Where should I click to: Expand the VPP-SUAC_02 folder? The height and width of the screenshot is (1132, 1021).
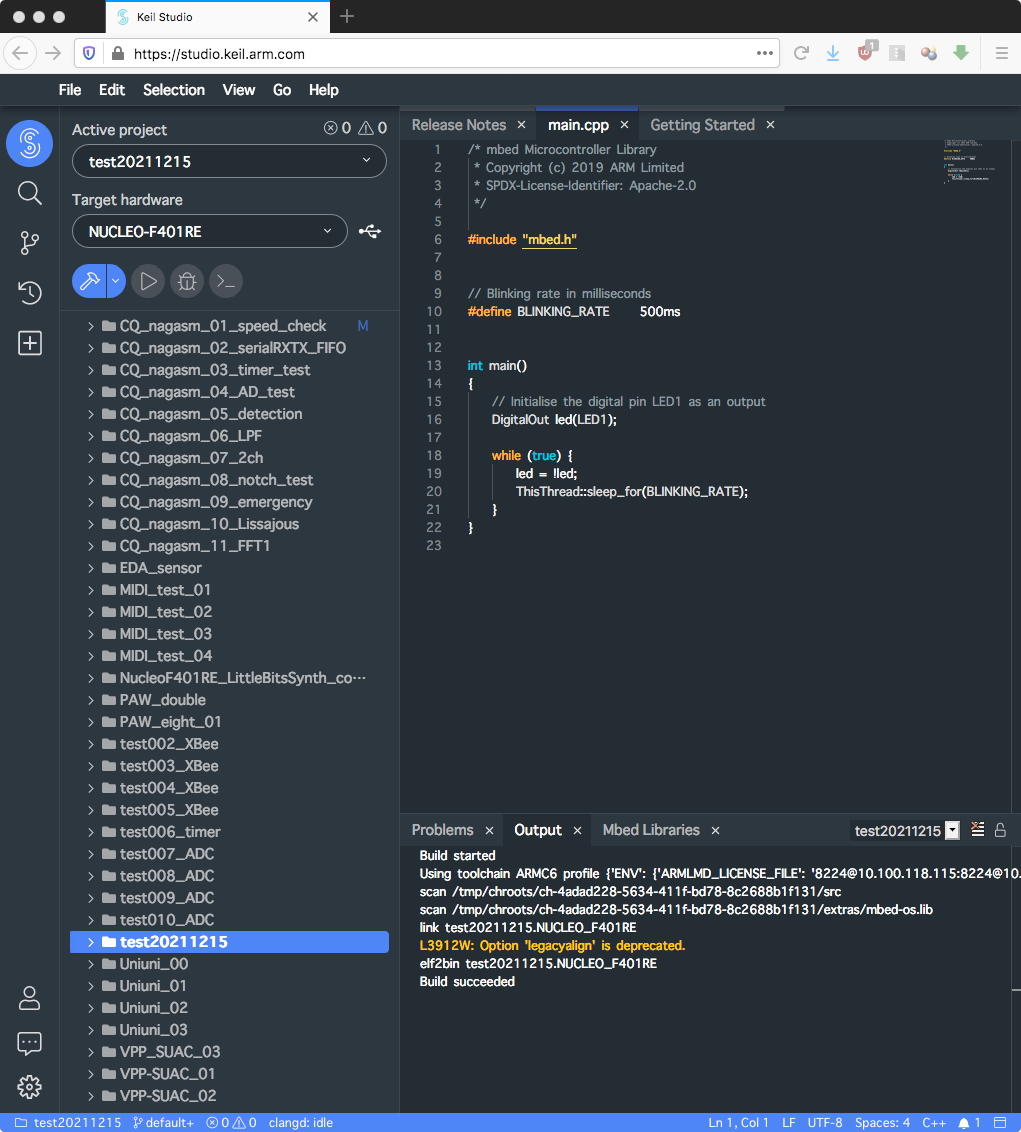[x=90, y=1096]
